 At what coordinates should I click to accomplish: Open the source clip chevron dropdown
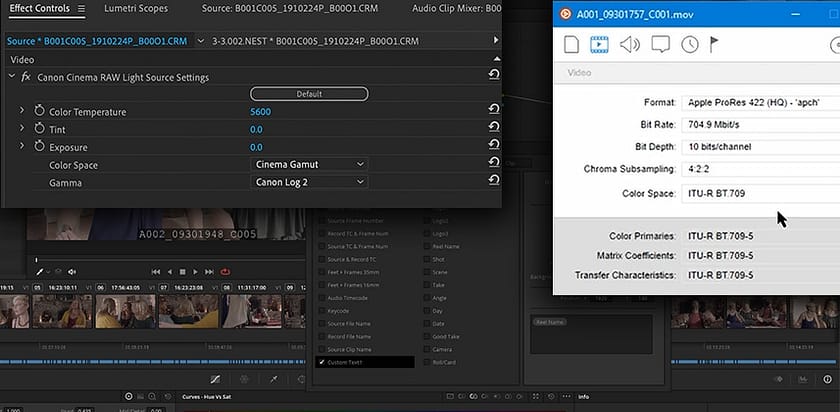(x=200, y=41)
